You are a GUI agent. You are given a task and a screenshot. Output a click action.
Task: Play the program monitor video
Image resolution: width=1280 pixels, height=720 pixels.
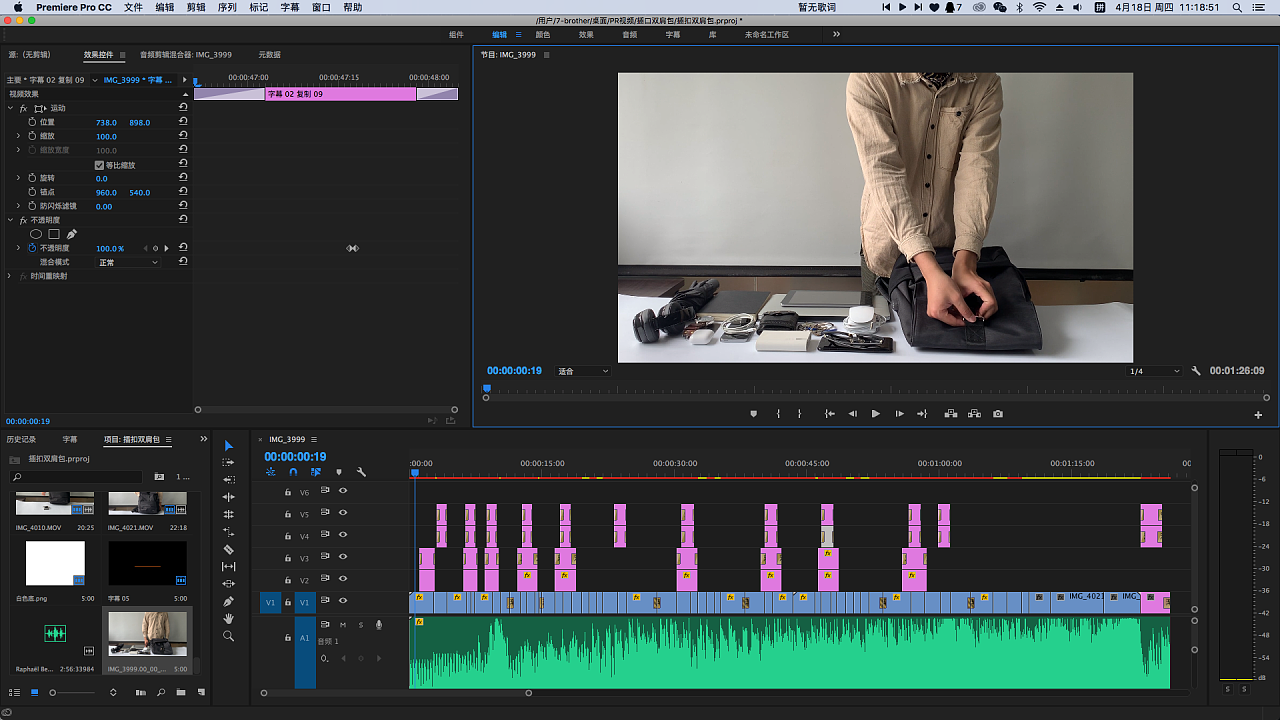(x=876, y=414)
